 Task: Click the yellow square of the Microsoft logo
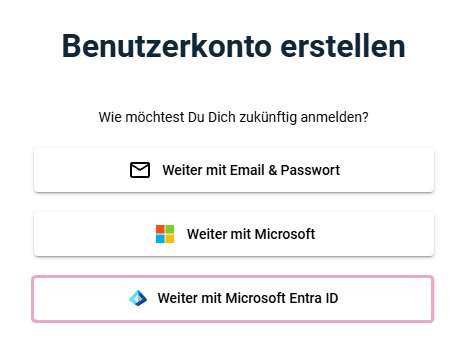(170, 239)
